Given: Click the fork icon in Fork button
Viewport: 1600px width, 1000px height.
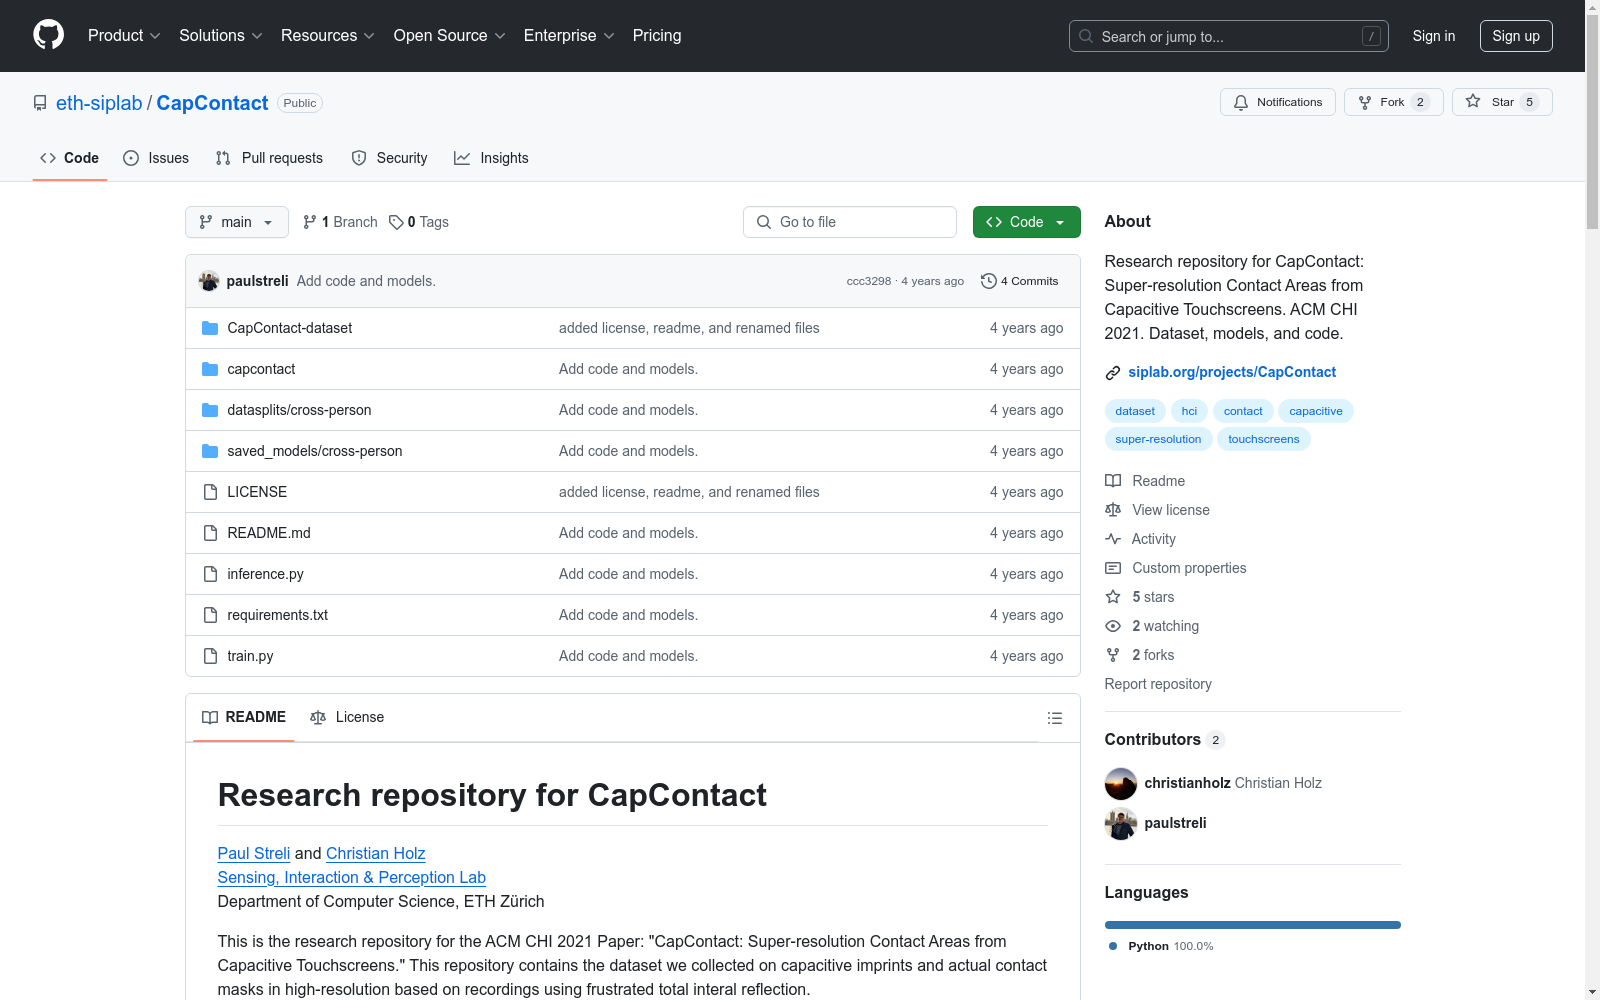Looking at the screenshot, I should click(1365, 102).
